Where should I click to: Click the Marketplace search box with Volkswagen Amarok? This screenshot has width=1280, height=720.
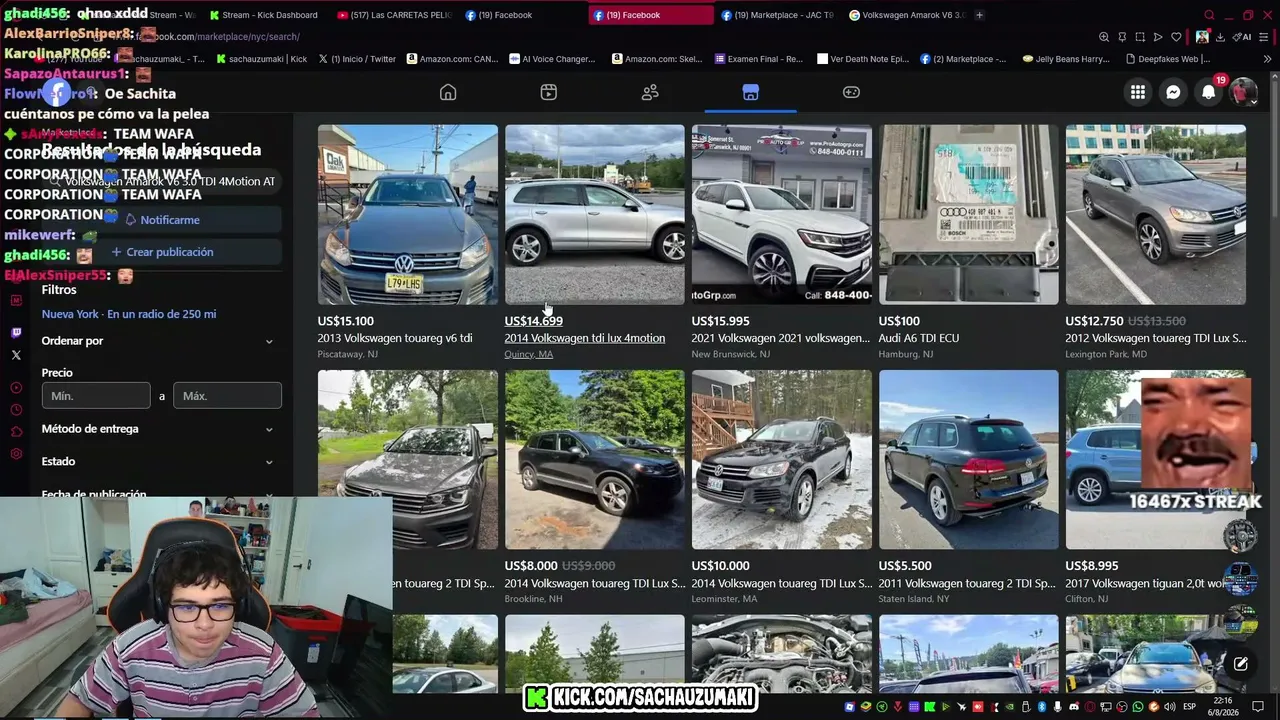162,182
